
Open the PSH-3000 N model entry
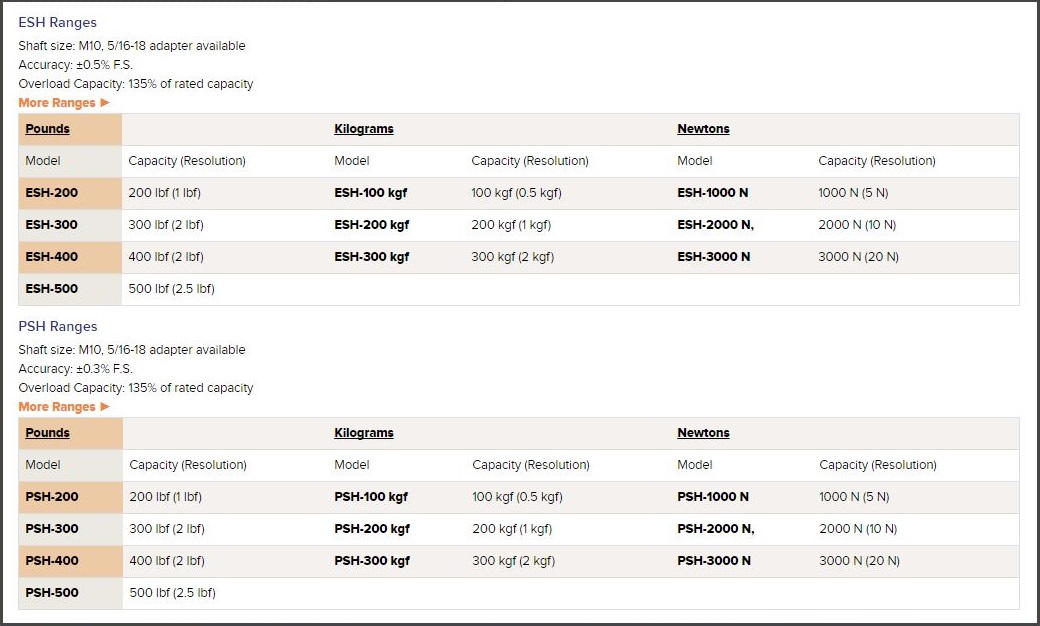pos(714,561)
